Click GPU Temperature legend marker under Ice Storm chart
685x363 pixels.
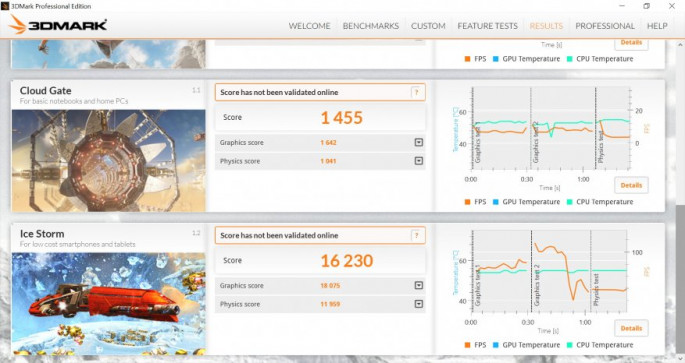coord(495,345)
